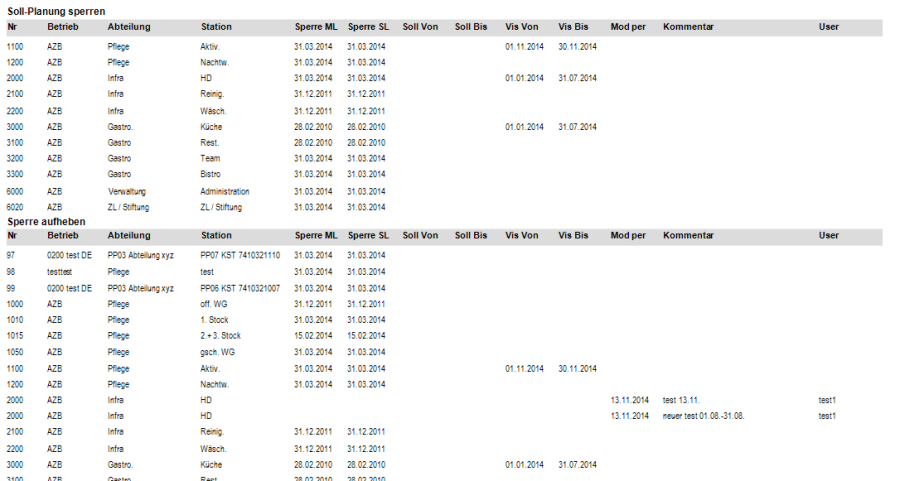Click the "testtest" Betrieb cell

pyautogui.click(x=60, y=271)
